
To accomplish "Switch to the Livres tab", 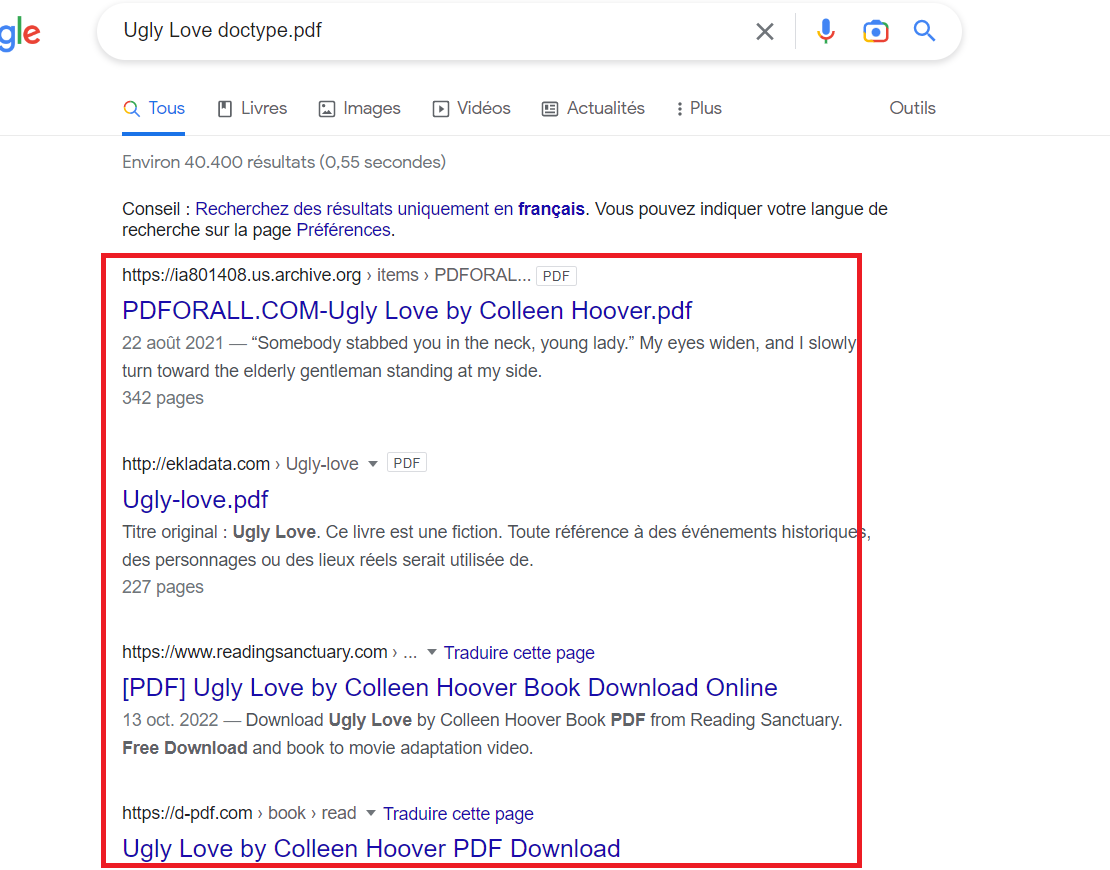I will [x=252, y=108].
